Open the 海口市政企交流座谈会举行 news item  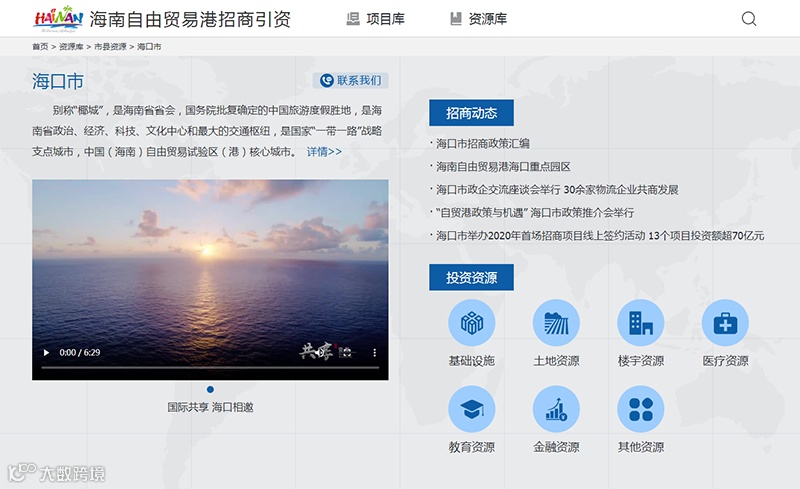click(x=557, y=189)
